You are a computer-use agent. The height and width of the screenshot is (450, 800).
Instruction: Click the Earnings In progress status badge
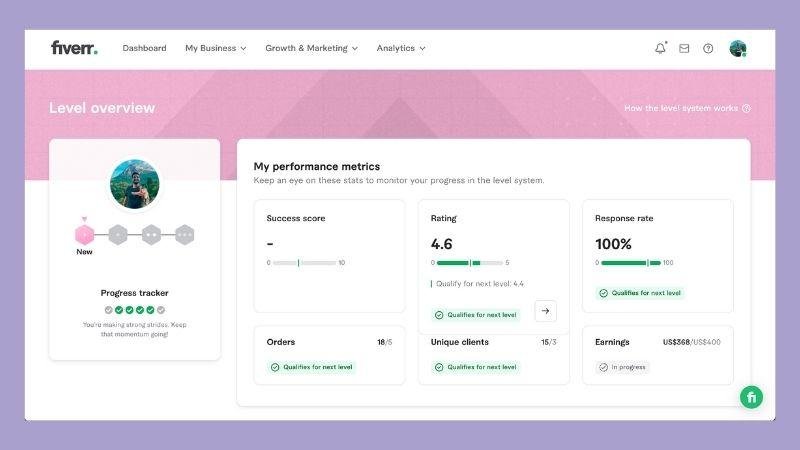(x=622, y=367)
